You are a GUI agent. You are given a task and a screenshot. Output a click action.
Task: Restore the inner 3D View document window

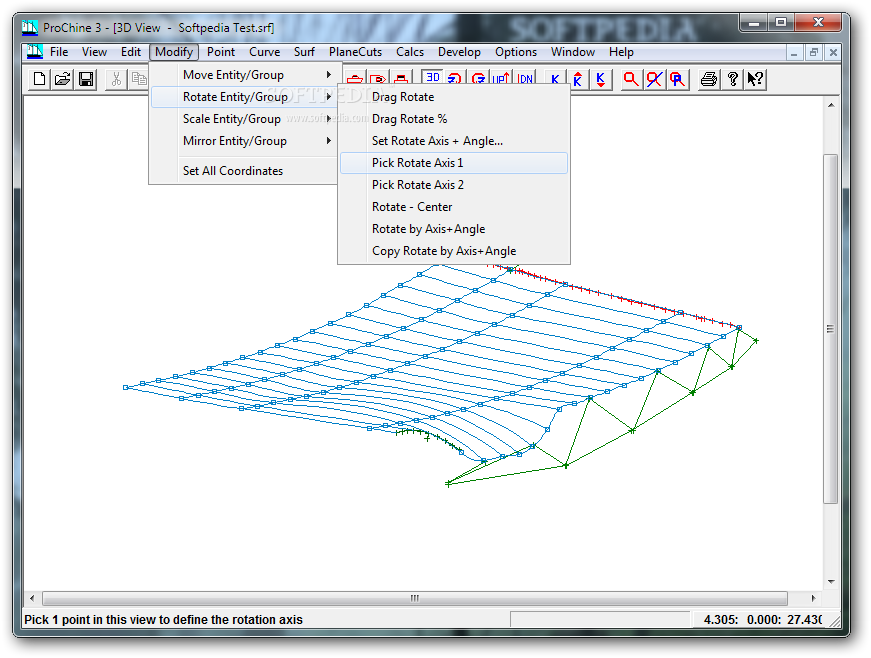pyautogui.click(x=814, y=53)
